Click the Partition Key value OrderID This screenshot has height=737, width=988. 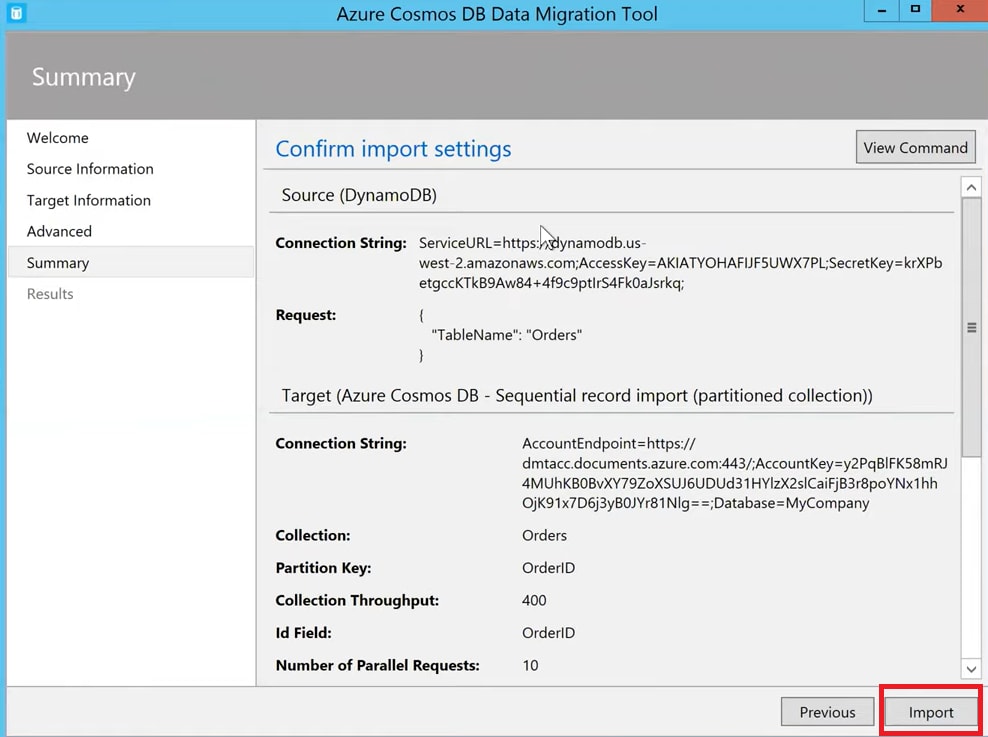[548, 568]
